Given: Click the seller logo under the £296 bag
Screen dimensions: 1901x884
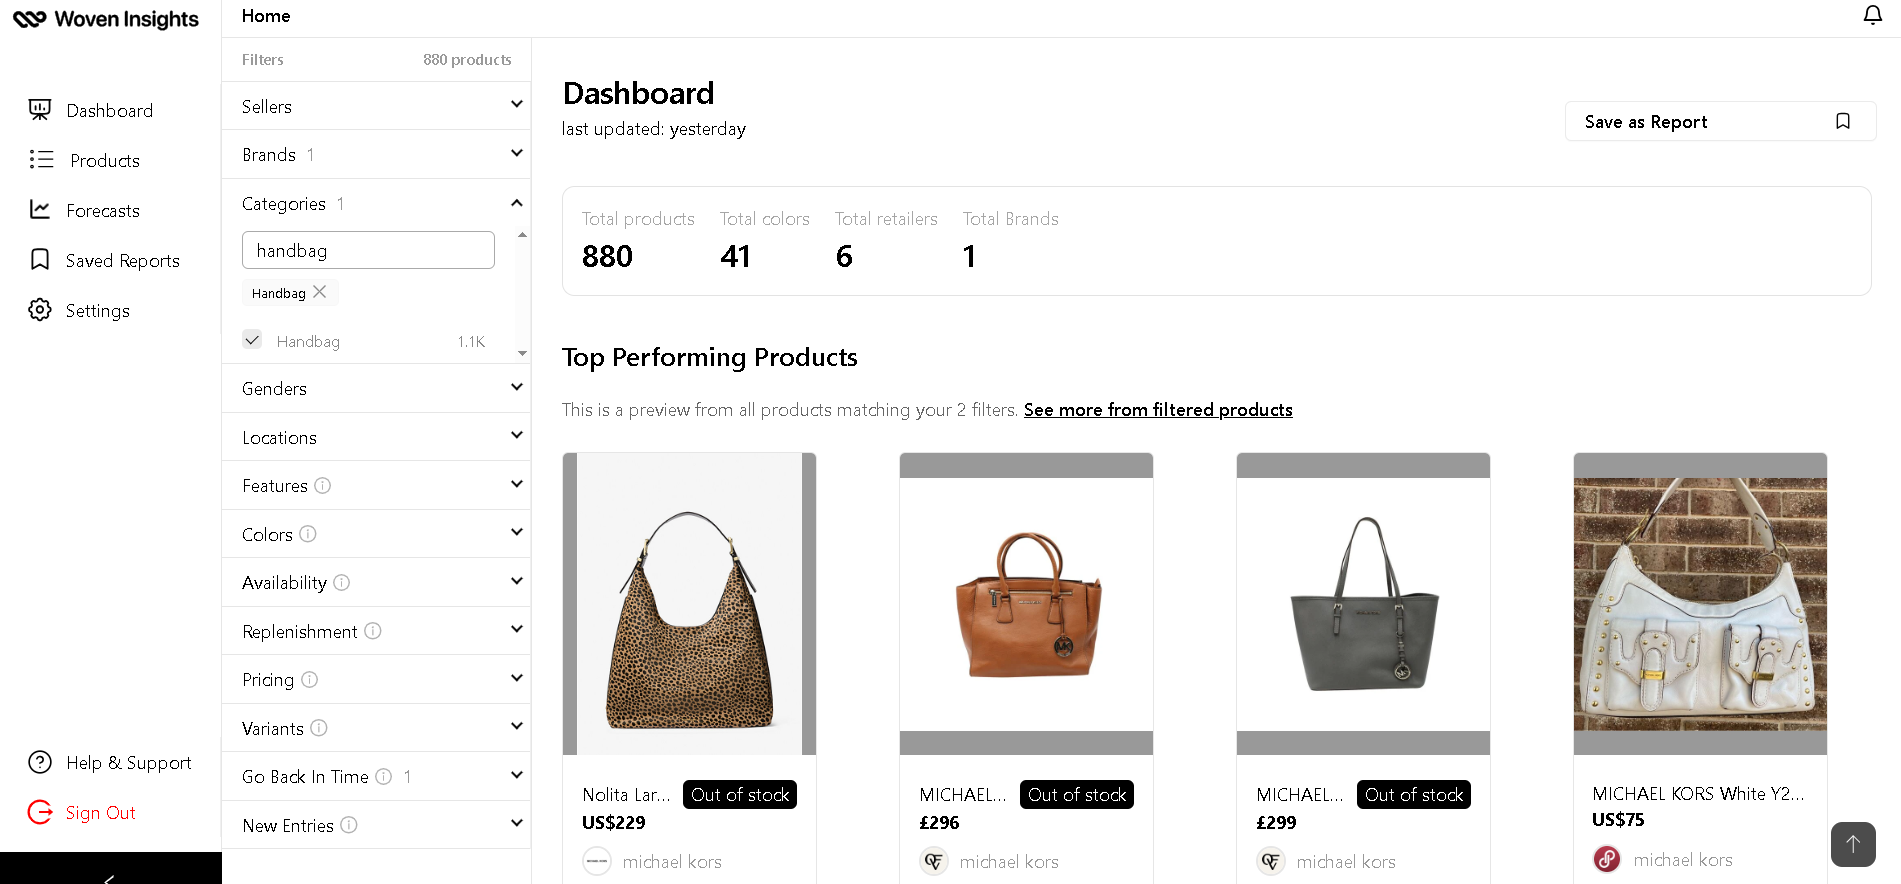Looking at the screenshot, I should point(934,861).
